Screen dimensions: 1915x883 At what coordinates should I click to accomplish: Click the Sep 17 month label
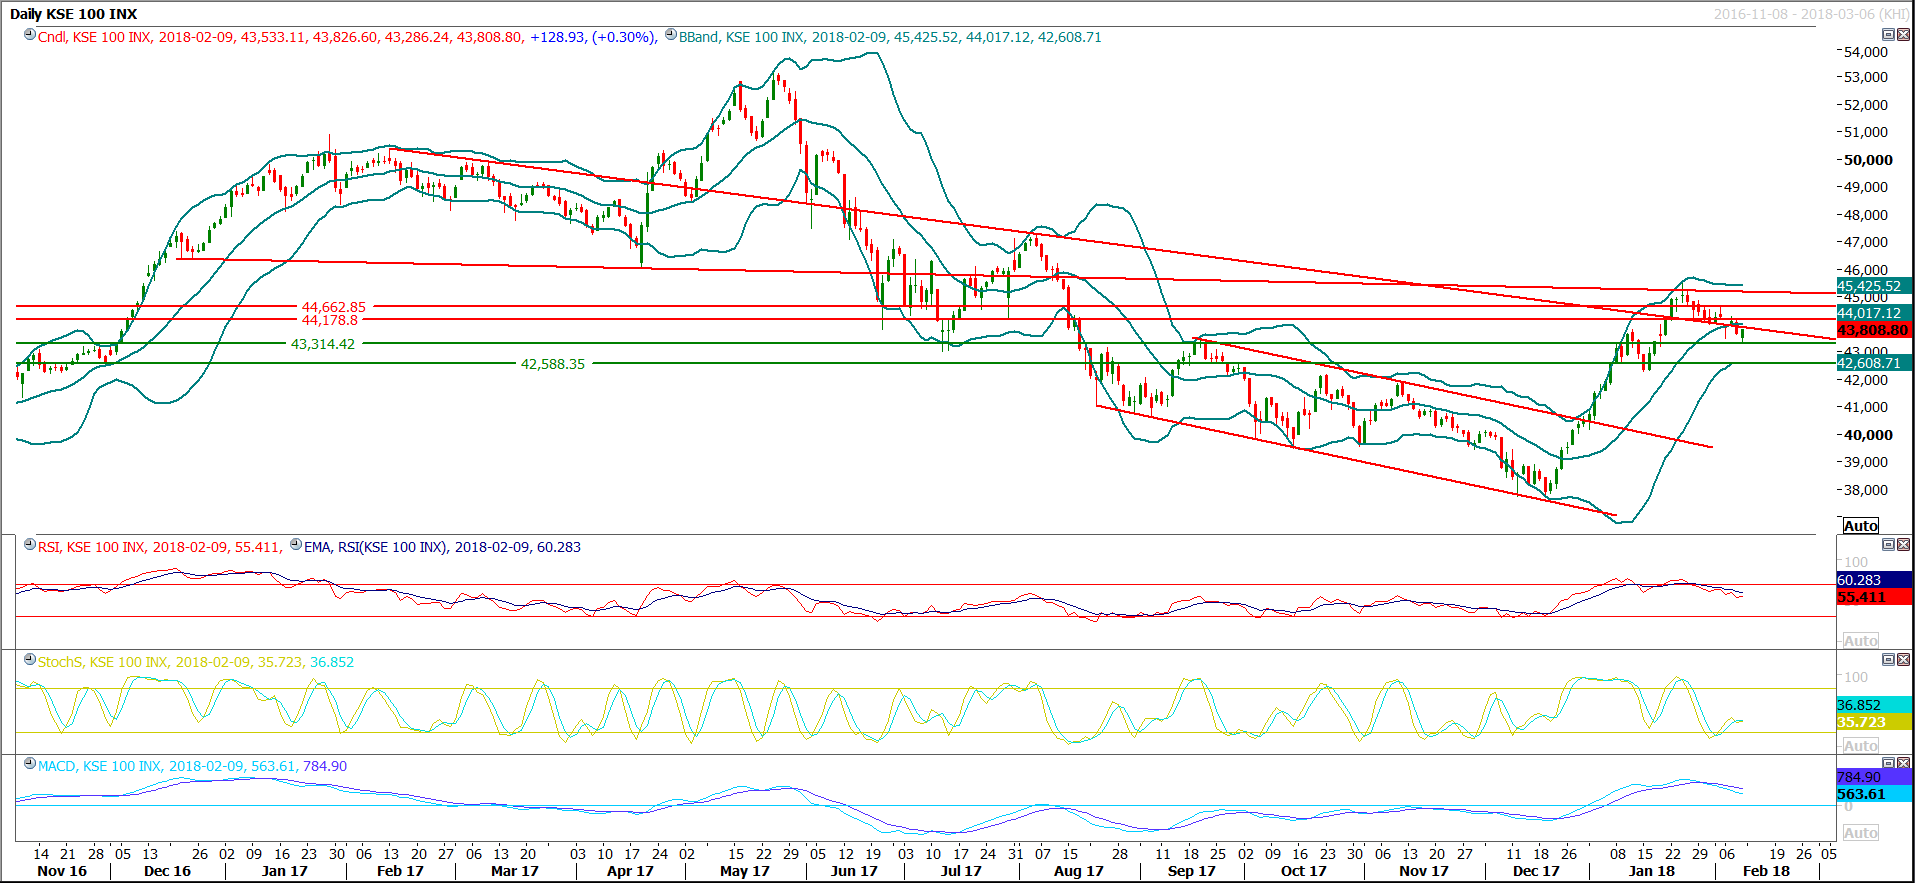pos(1191,871)
